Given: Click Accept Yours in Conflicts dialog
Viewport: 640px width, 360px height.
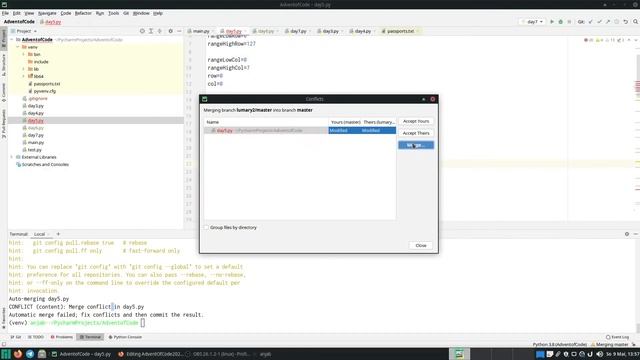Looking at the screenshot, I should [416, 121].
